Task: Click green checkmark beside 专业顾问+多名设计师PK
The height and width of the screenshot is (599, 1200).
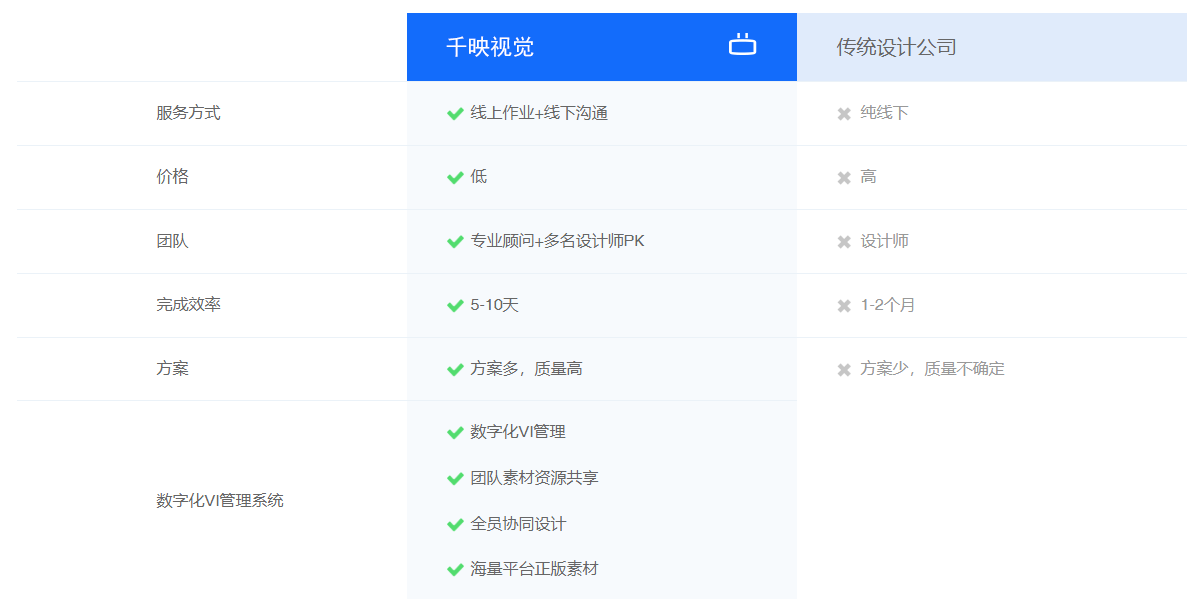Action: pos(455,242)
